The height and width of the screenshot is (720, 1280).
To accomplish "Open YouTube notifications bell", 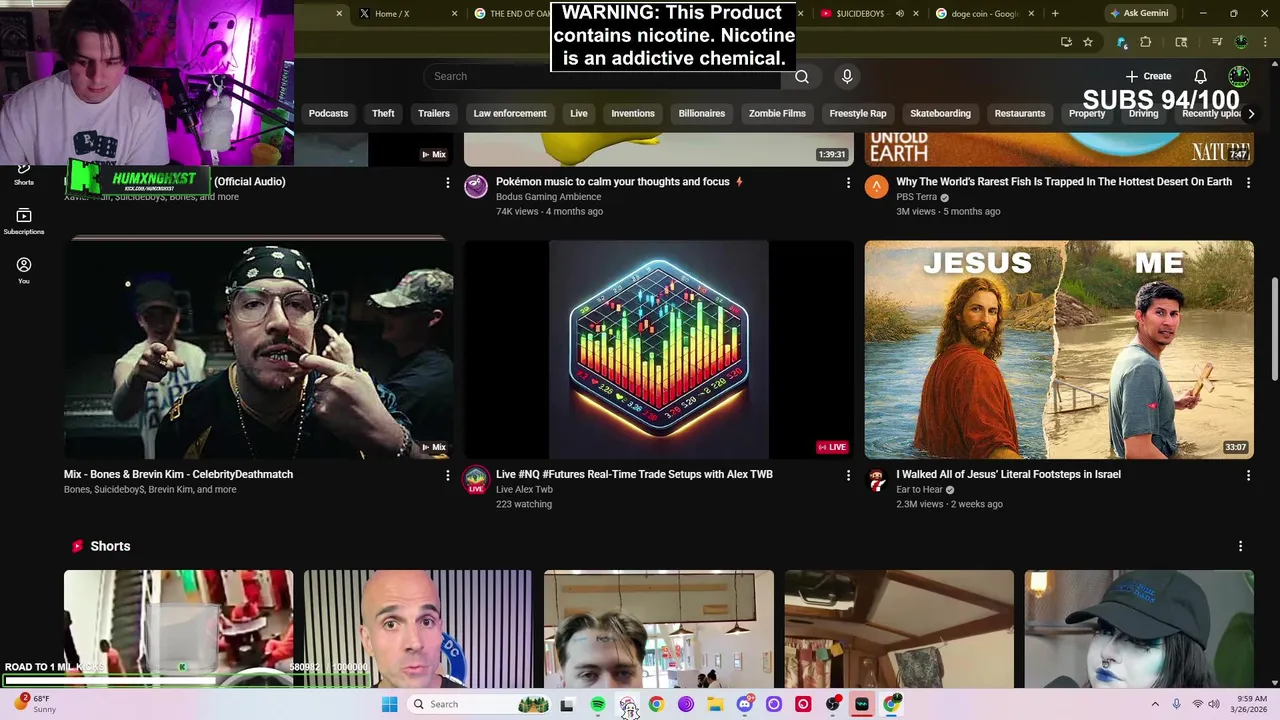I will 1200,76.
